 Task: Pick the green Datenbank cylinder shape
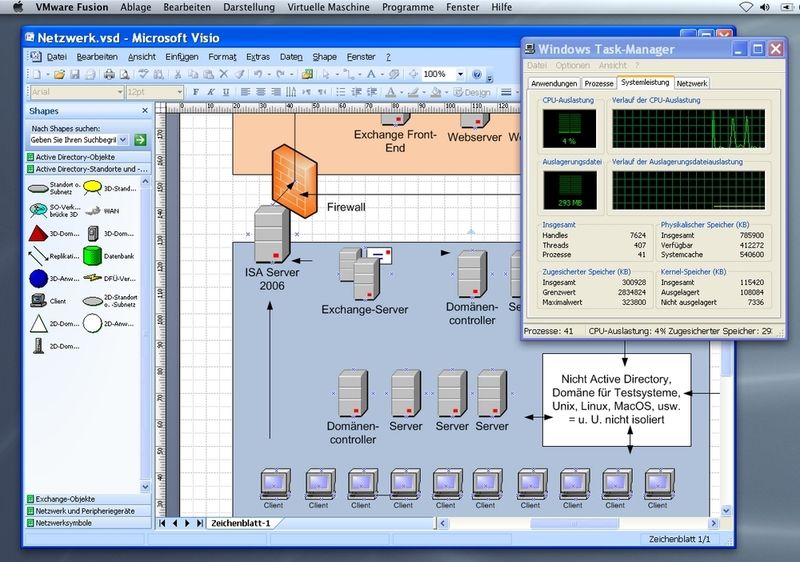[x=92, y=256]
